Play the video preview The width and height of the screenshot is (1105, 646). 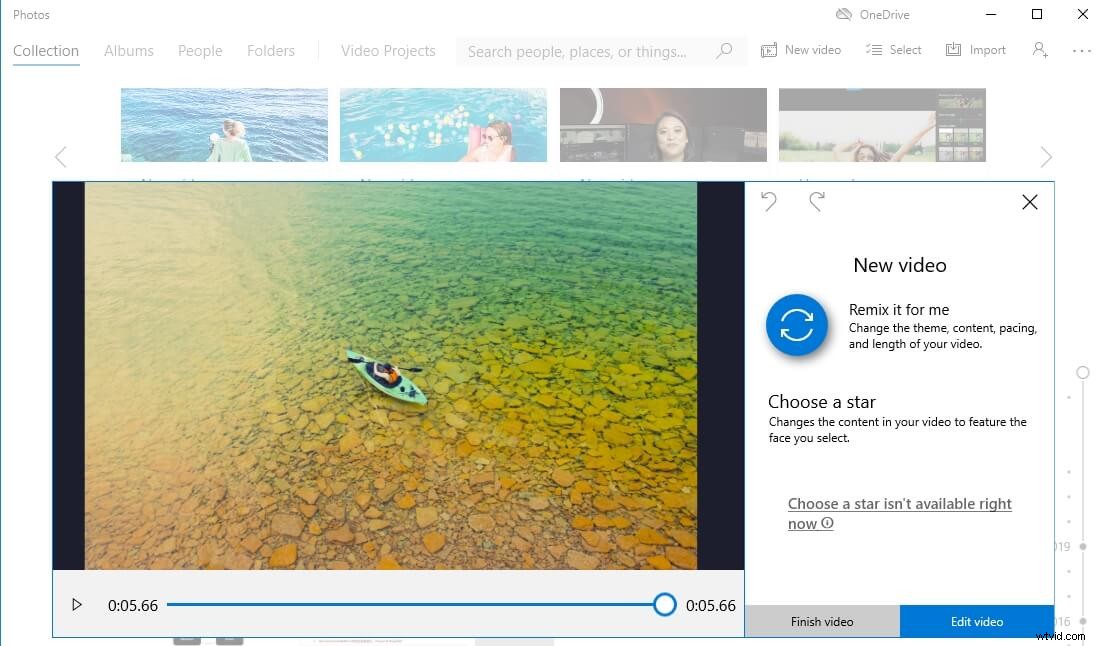[x=77, y=604]
